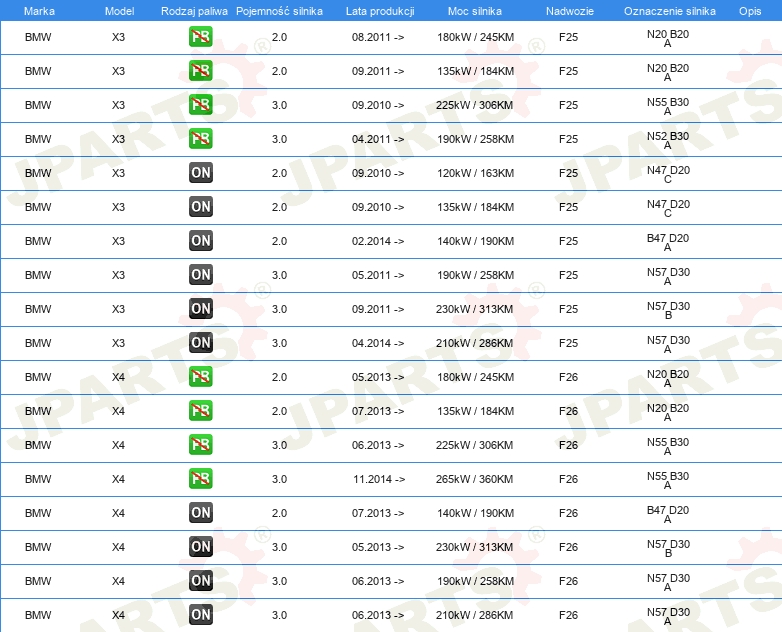This screenshot has height=632, width=782.
Task: Select the 180kW / 245KM cell in X3 row
Action: [475, 37]
